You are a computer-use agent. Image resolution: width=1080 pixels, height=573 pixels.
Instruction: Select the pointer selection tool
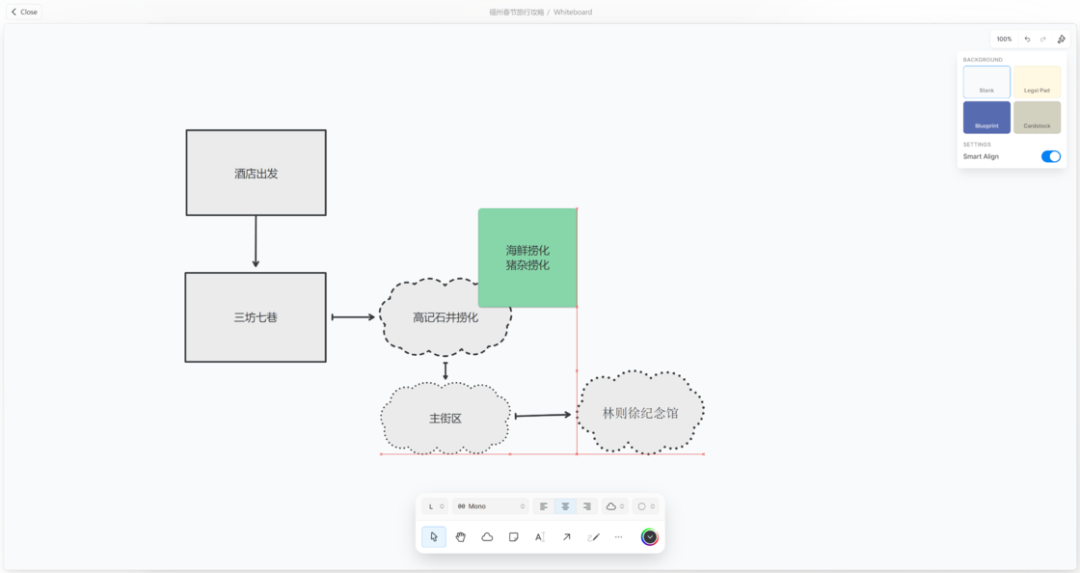(433, 536)
